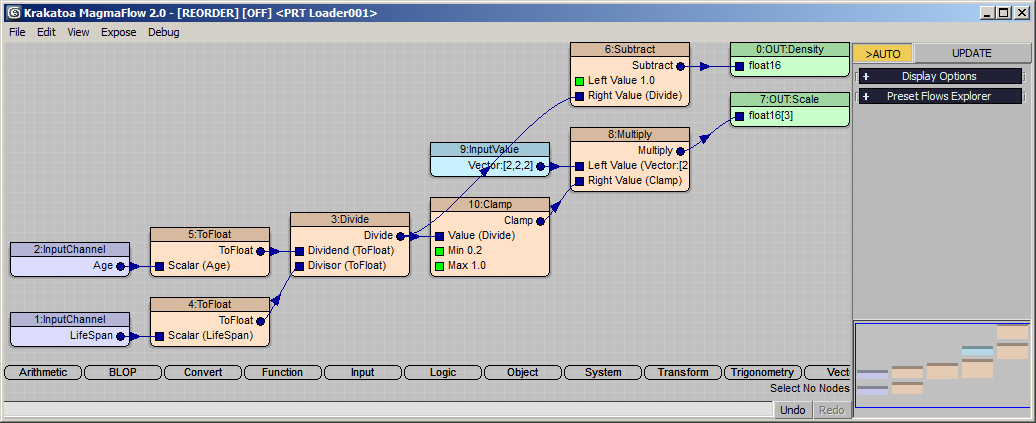
Task: Open the File menu
Action: [17, 32]
